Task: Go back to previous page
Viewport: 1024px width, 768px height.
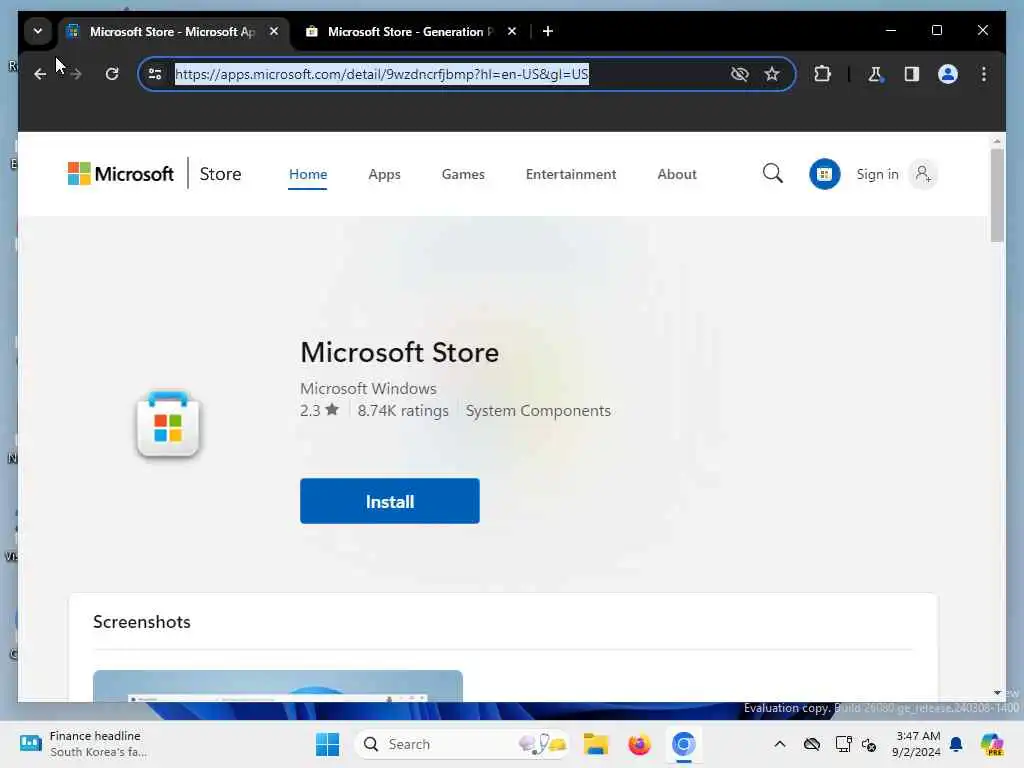Action: 40,74
